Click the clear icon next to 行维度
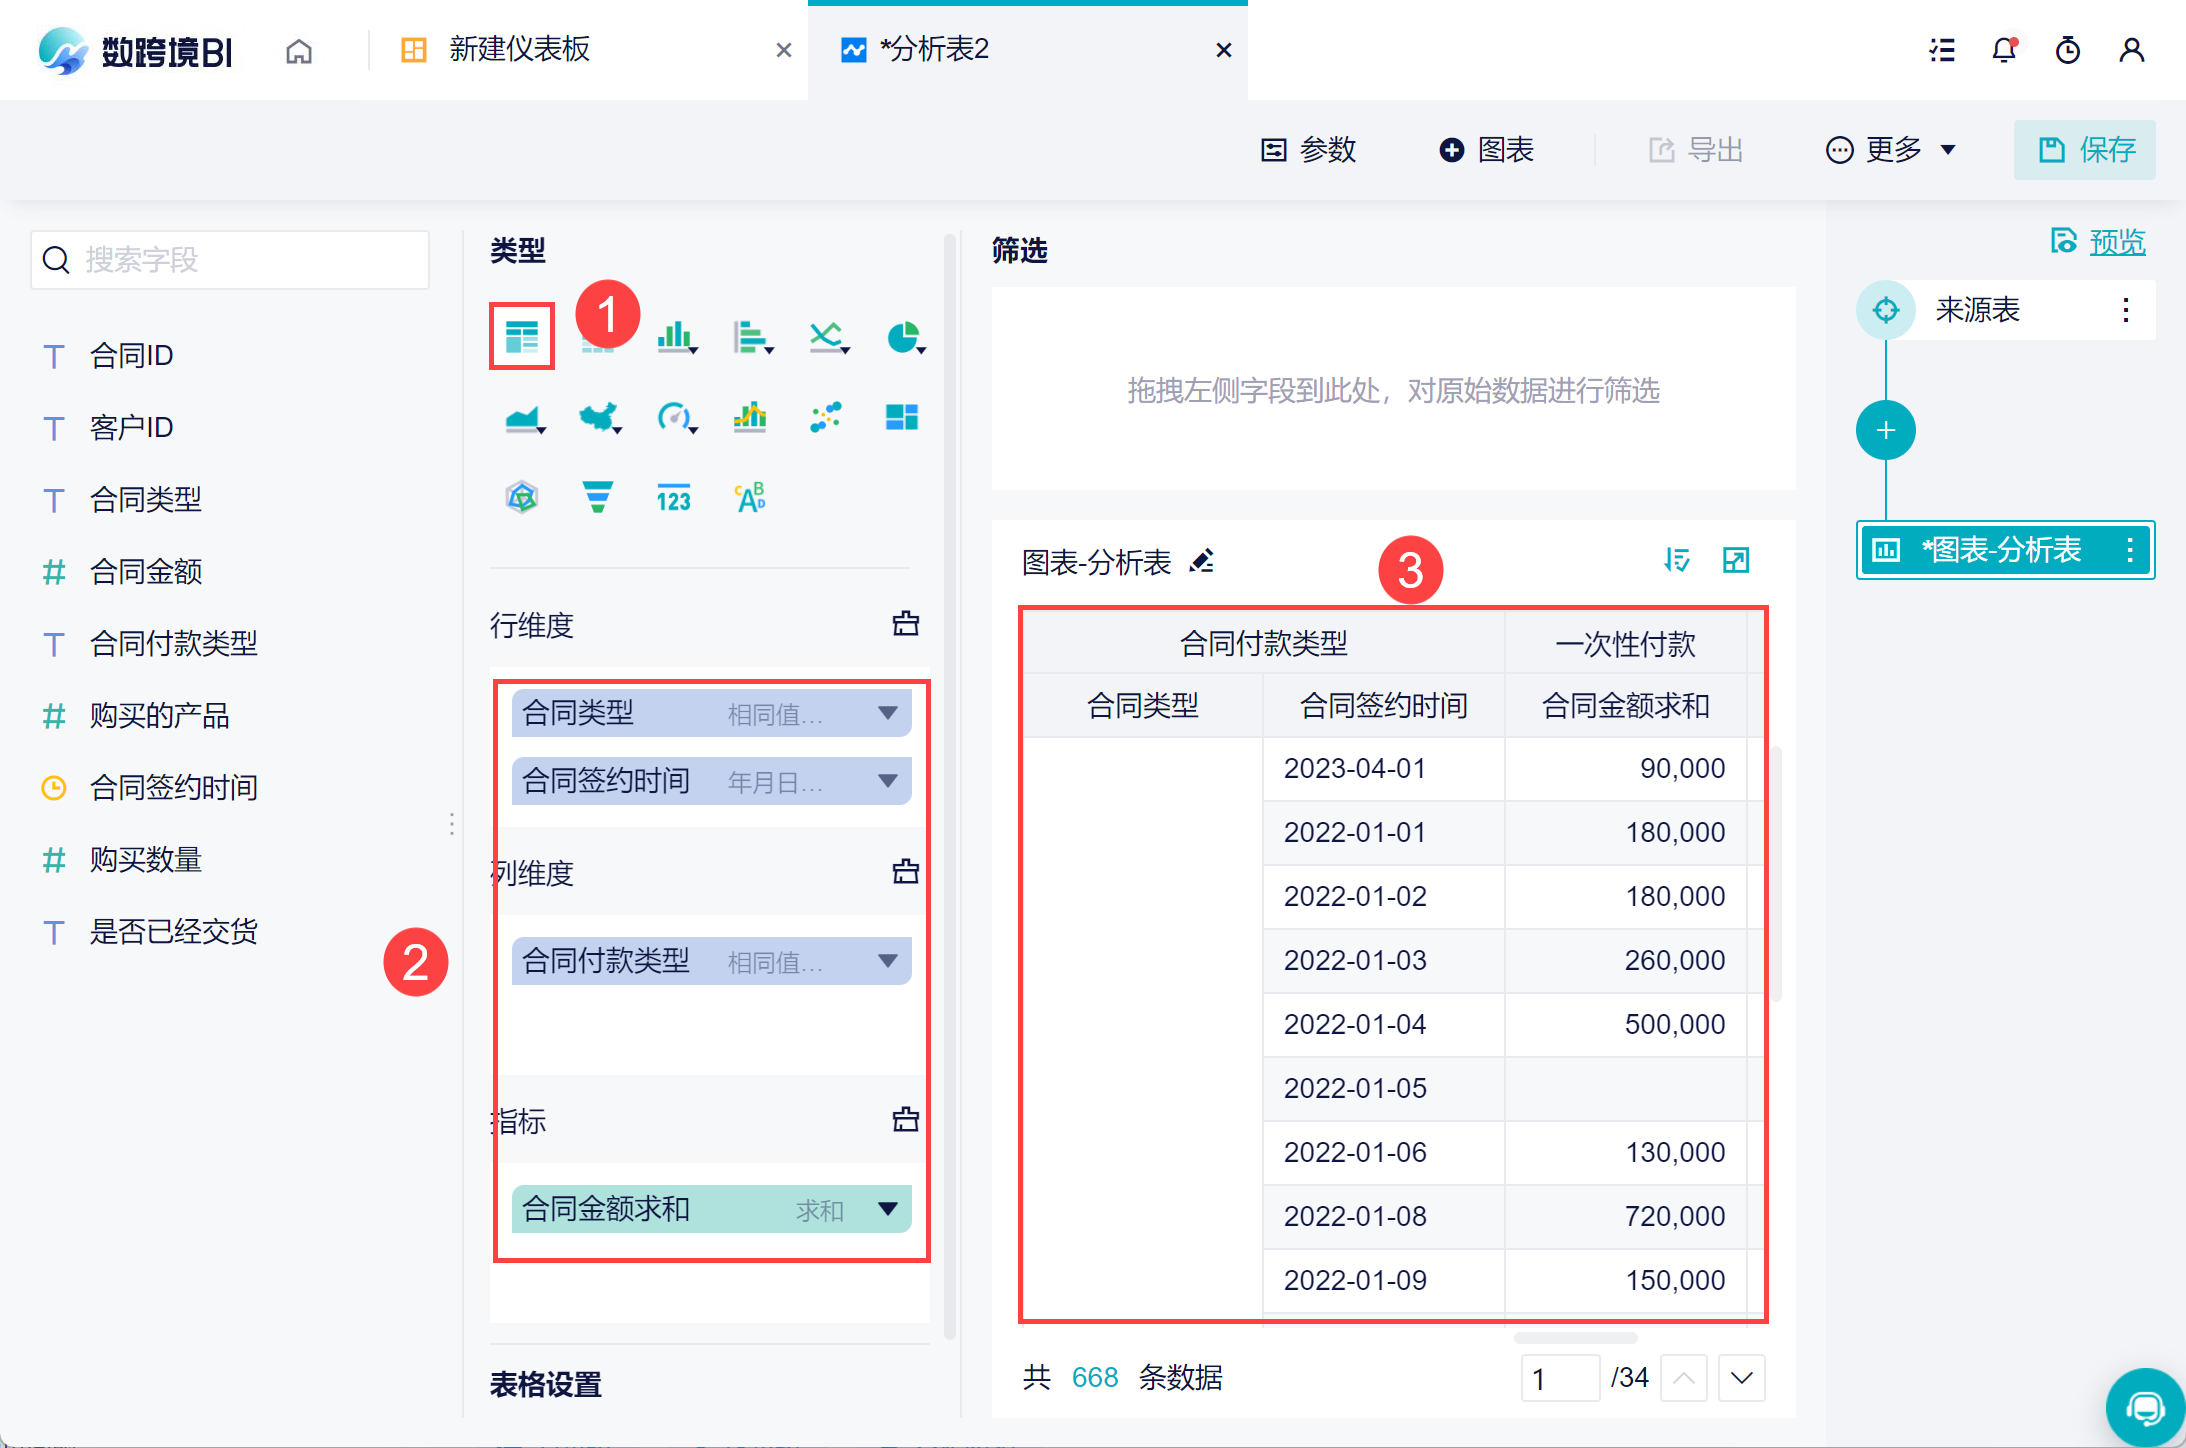The height and width of the screenshot is (1448, 2186). tap(905, 624)
